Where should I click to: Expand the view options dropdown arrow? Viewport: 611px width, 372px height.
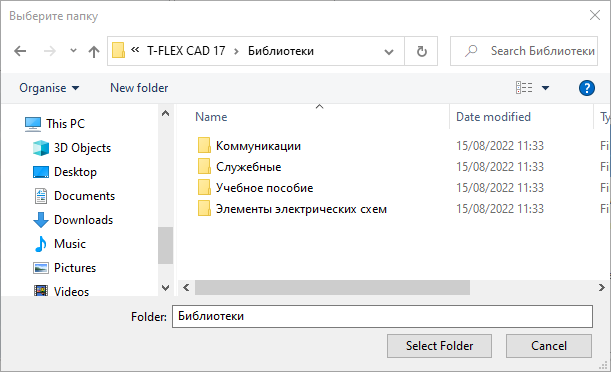[546, 88]
